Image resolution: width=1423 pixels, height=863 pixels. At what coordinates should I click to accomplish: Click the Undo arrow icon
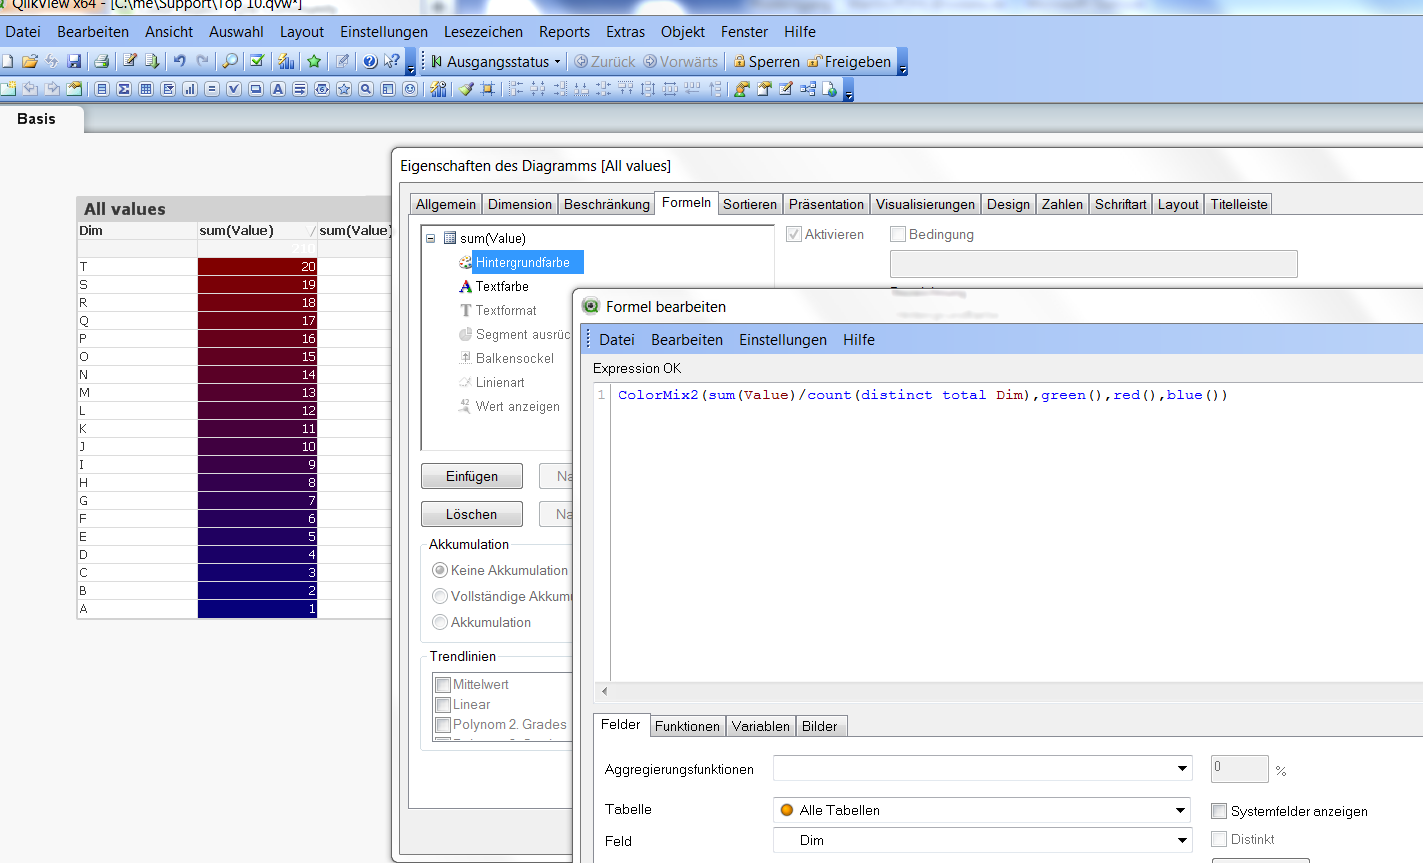pos(179,61)
